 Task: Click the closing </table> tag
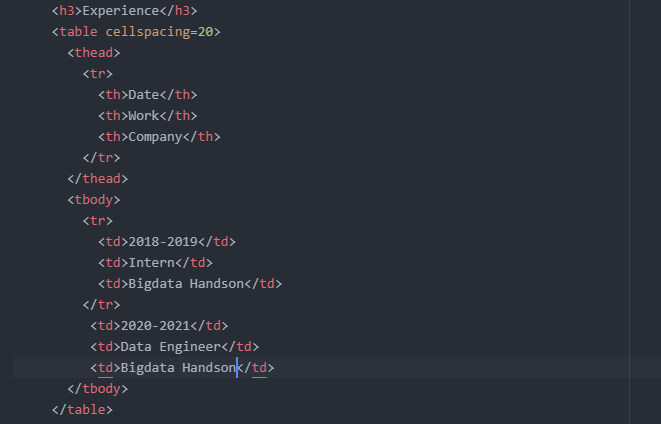click(82, 410)
